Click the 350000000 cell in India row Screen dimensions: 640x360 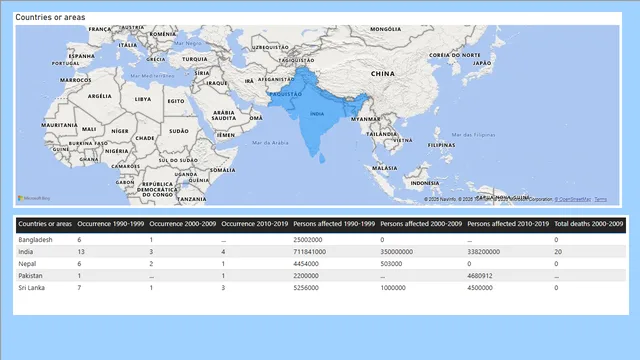397,252
